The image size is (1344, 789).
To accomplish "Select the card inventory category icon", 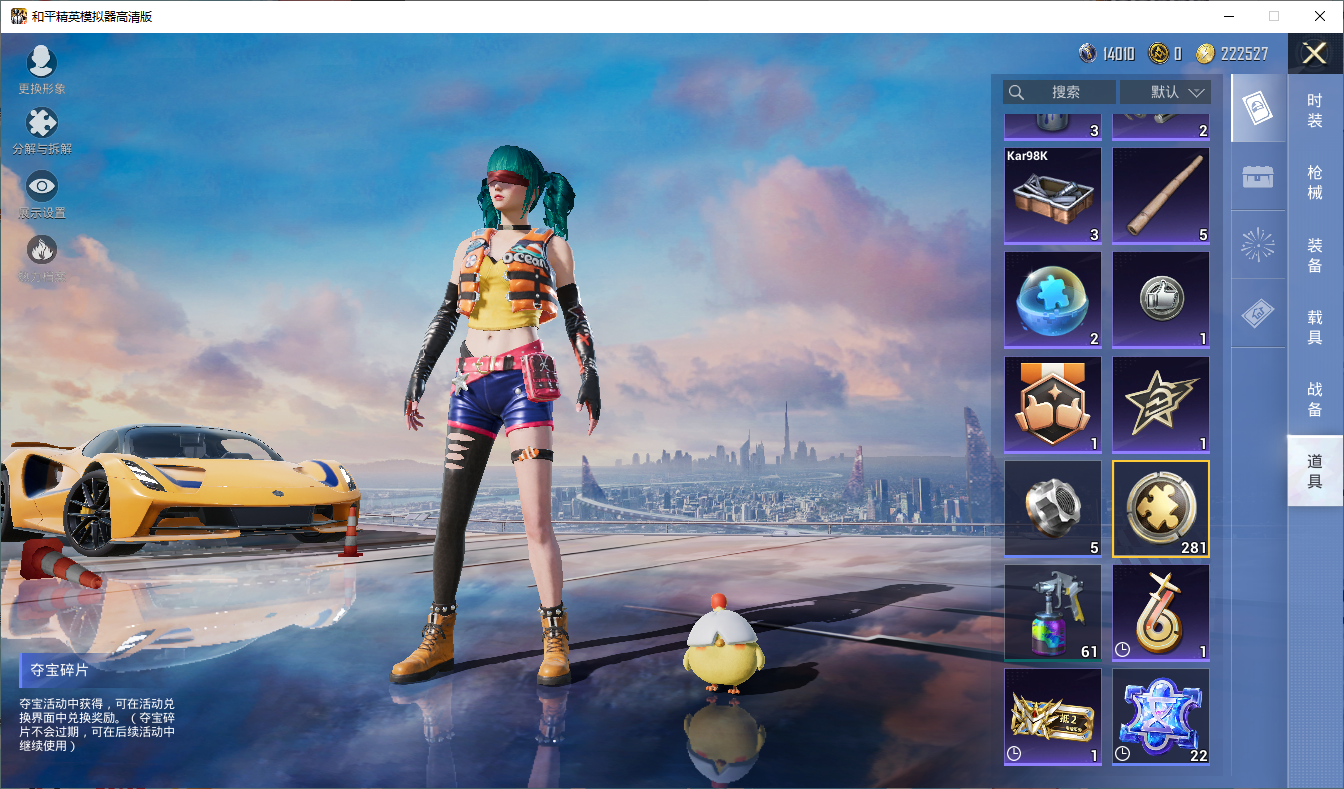I will click(x=1258, y=107).
